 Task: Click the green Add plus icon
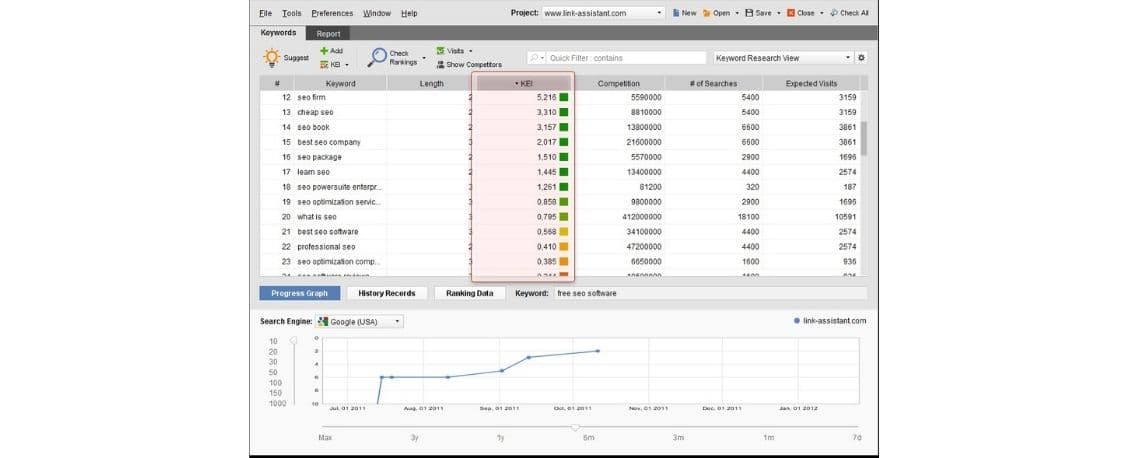[324, 51]
